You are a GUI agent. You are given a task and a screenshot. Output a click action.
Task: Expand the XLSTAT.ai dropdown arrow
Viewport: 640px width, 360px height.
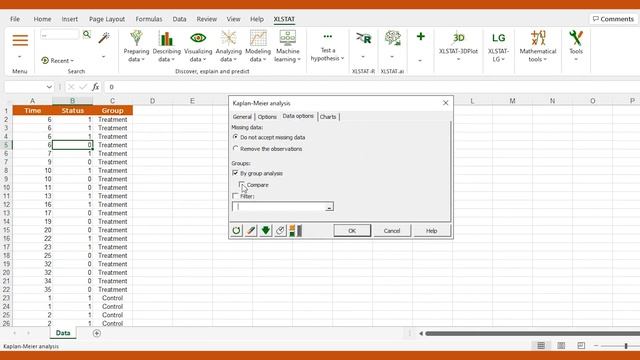(x=392, y=57)
